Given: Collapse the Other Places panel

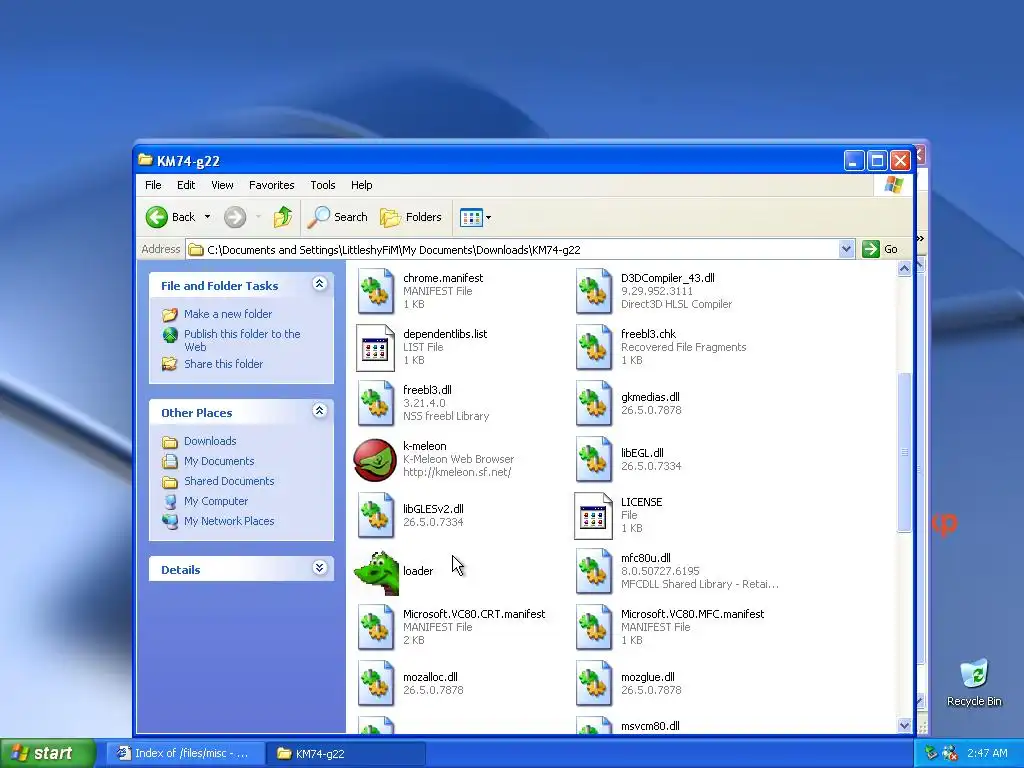Looking at the screenshot, I should 319,410.
